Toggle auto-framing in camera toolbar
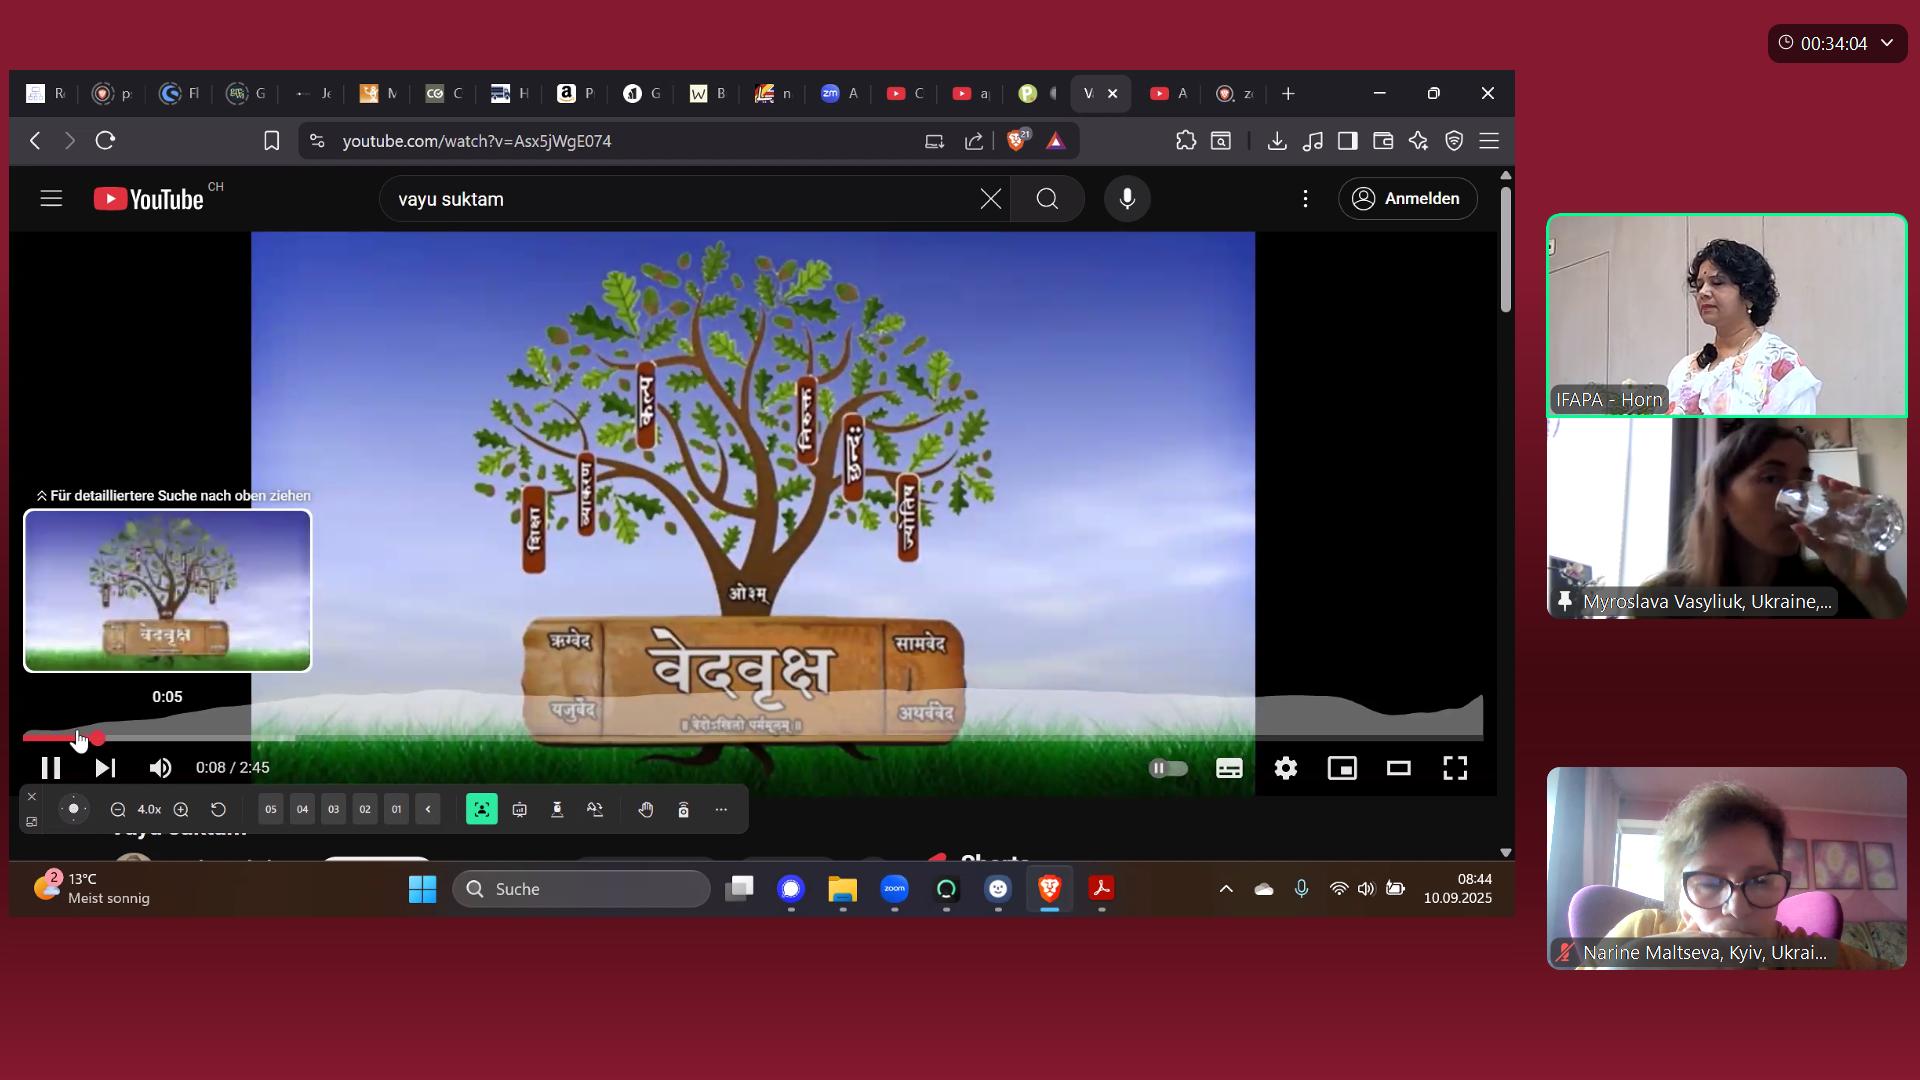The image size is (1920, 1080). point(481,809)
